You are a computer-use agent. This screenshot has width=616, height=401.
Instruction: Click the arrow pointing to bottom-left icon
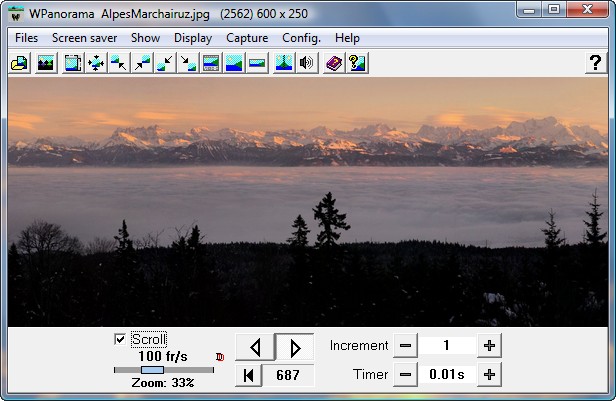click(x=165, y=63)
